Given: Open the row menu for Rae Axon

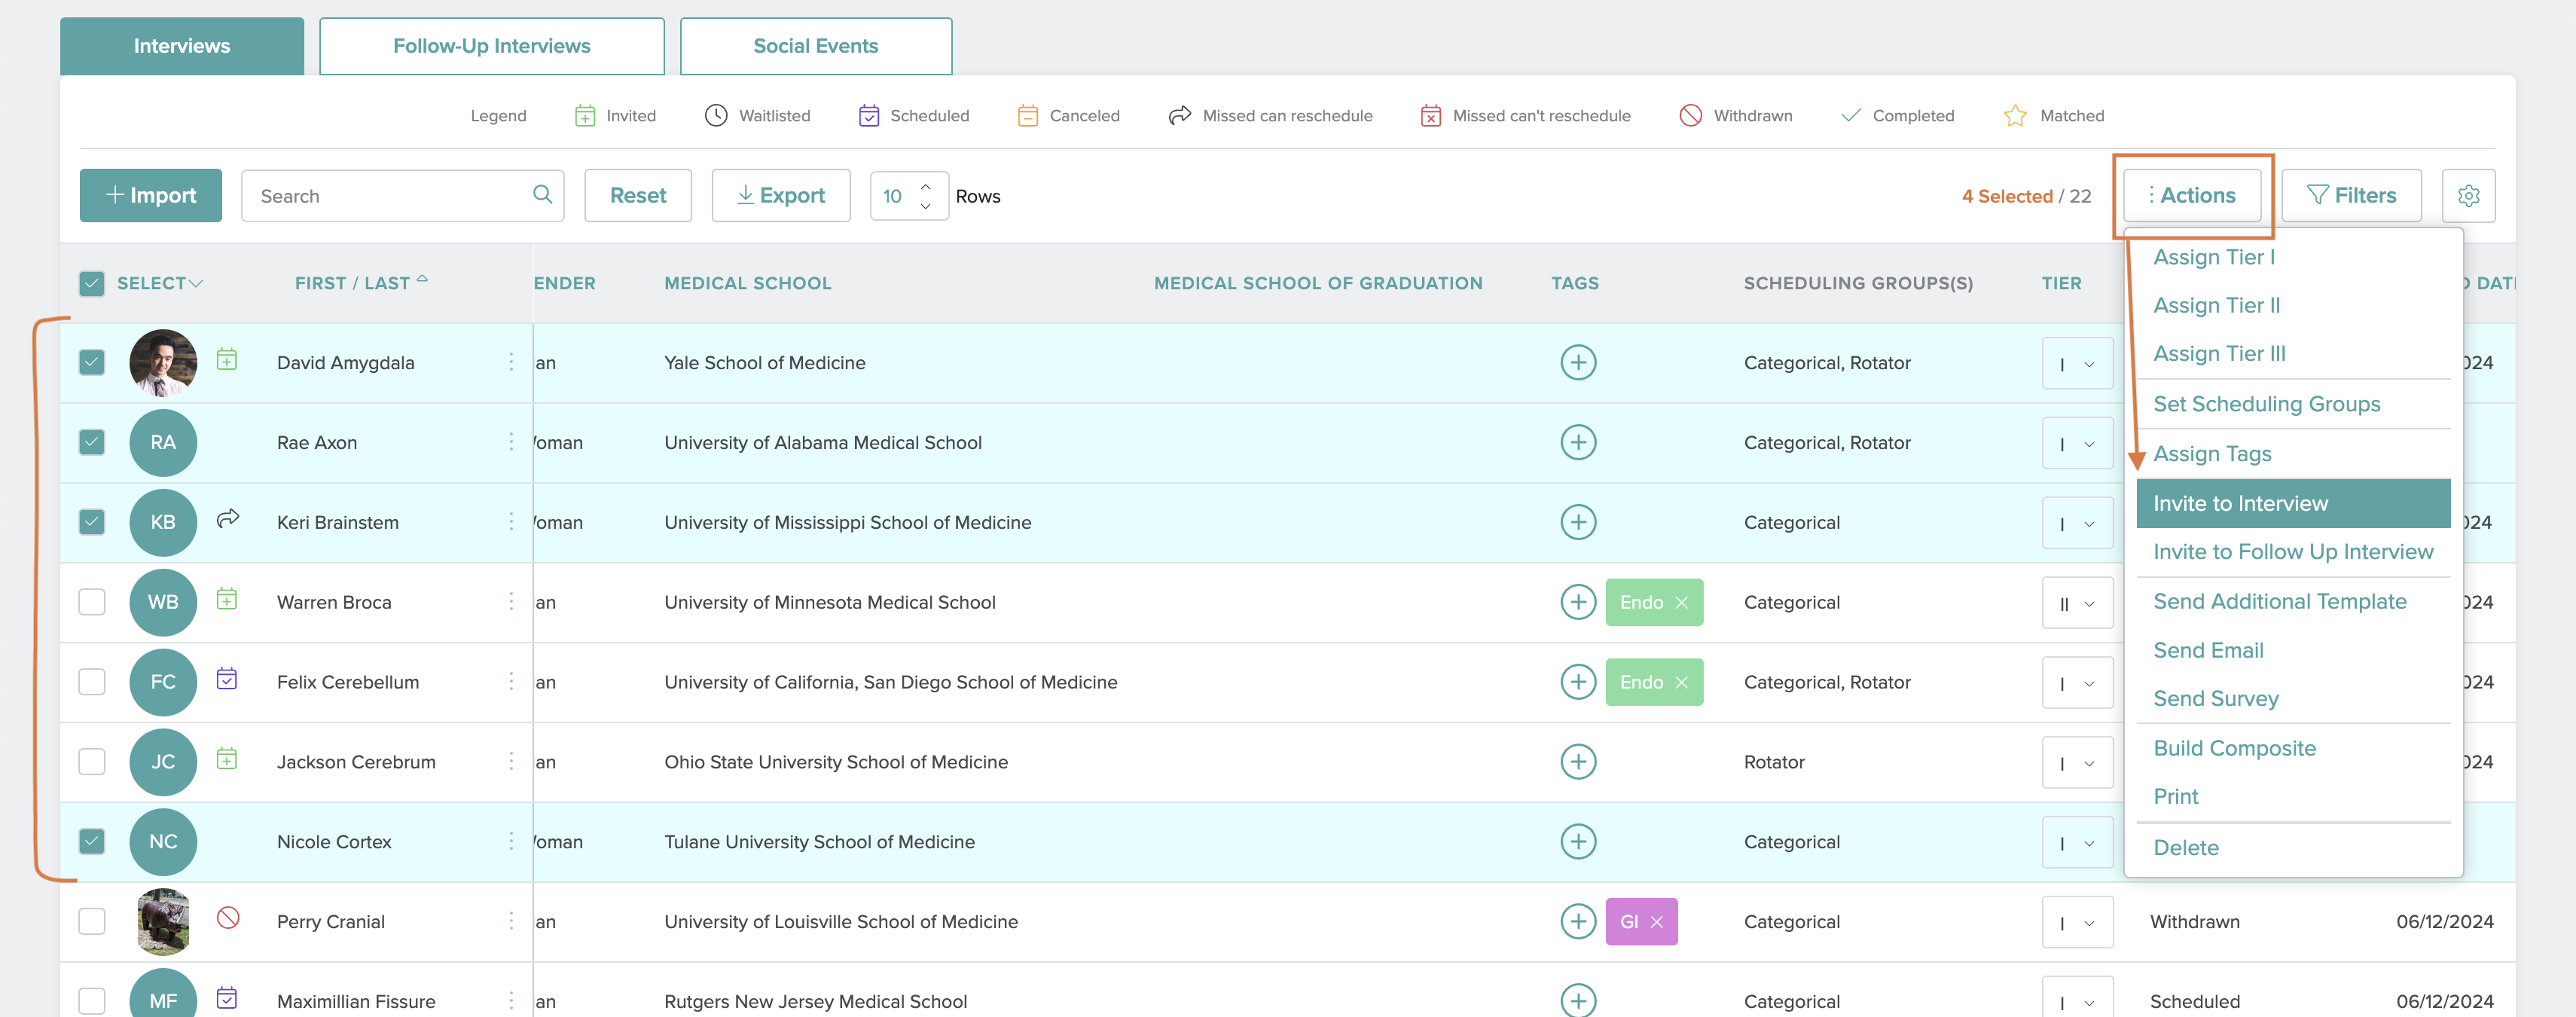Looking at the screenshot, I should point(511,441).
